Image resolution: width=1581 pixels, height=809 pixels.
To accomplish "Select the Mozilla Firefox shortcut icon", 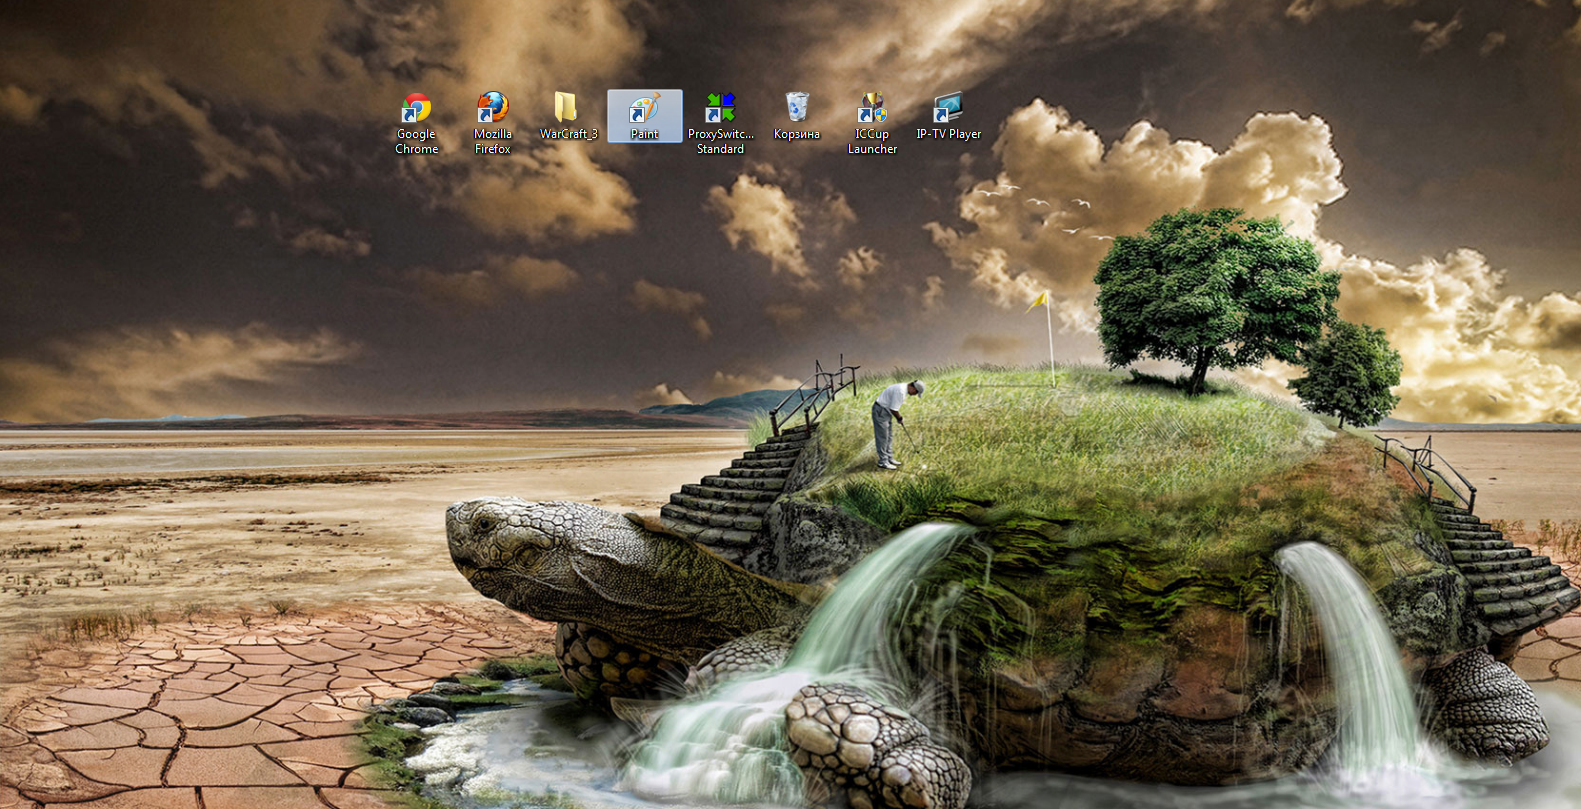I will click(x=492, y=108).
